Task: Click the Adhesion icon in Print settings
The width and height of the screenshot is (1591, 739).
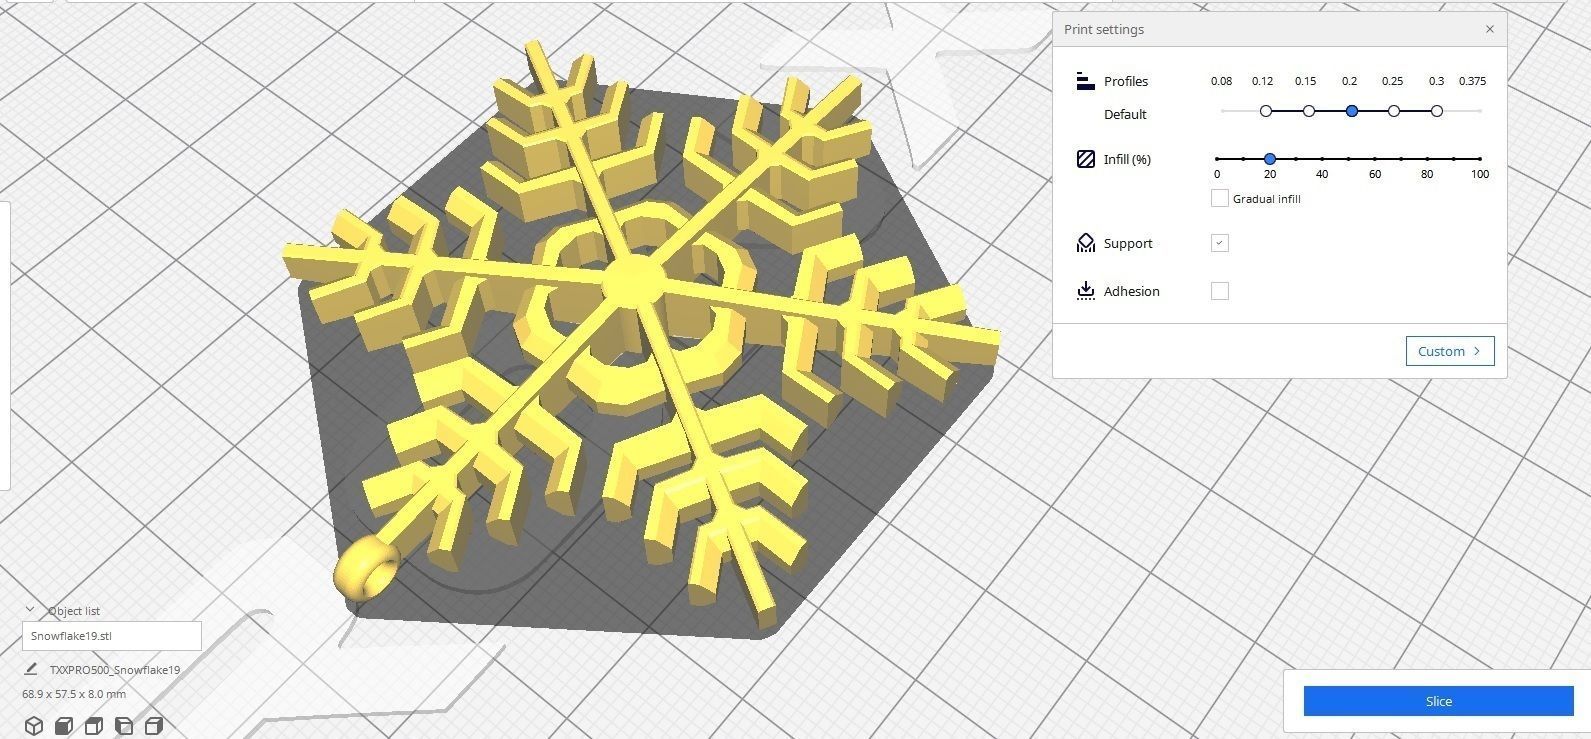Action: (1086, 291)
